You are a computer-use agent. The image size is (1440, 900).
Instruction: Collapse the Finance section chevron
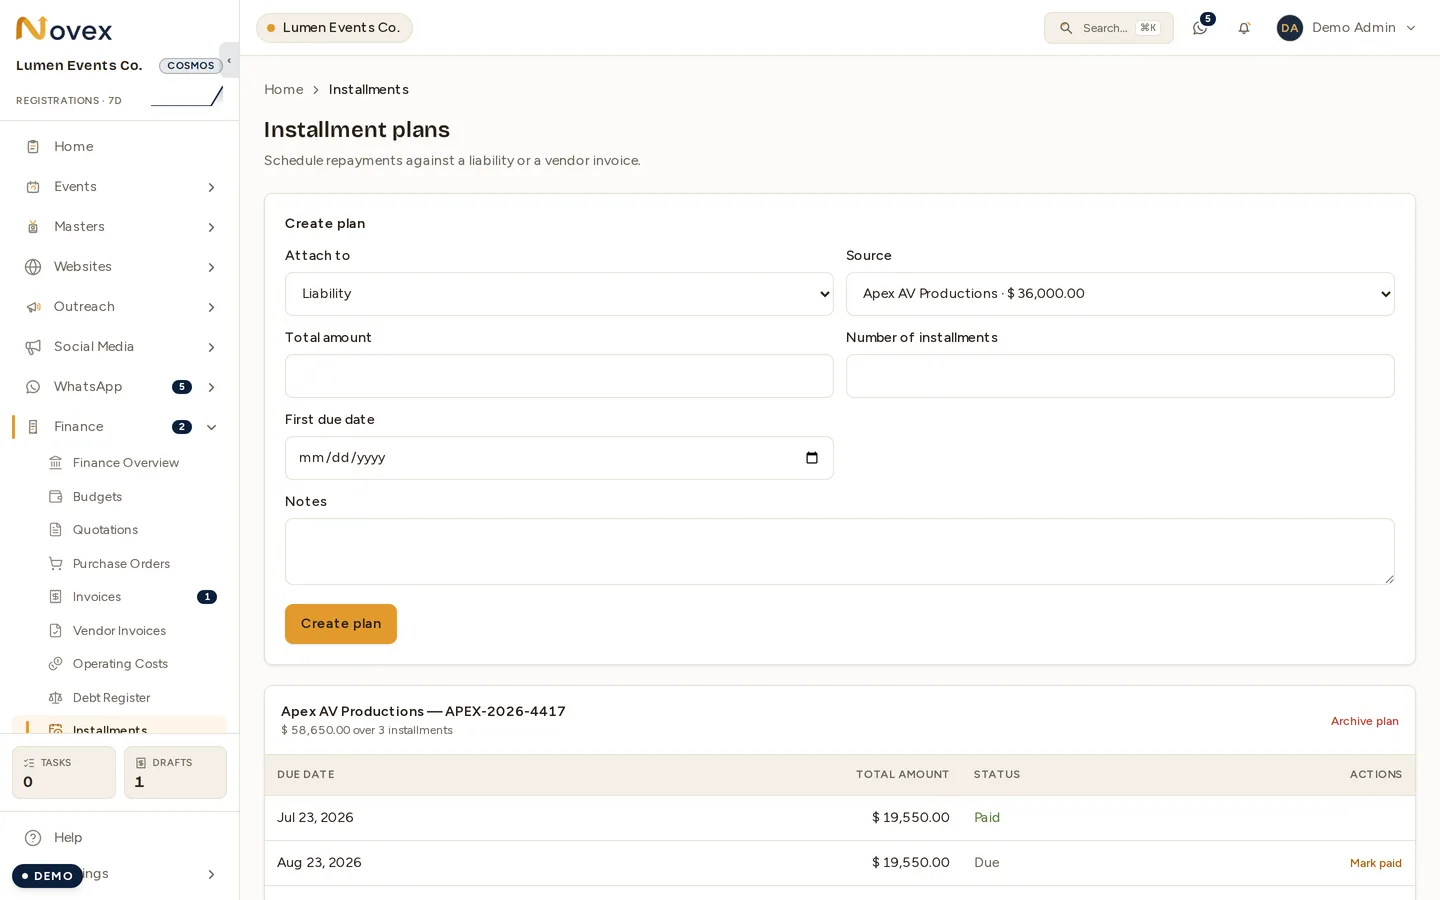point(211,427)
